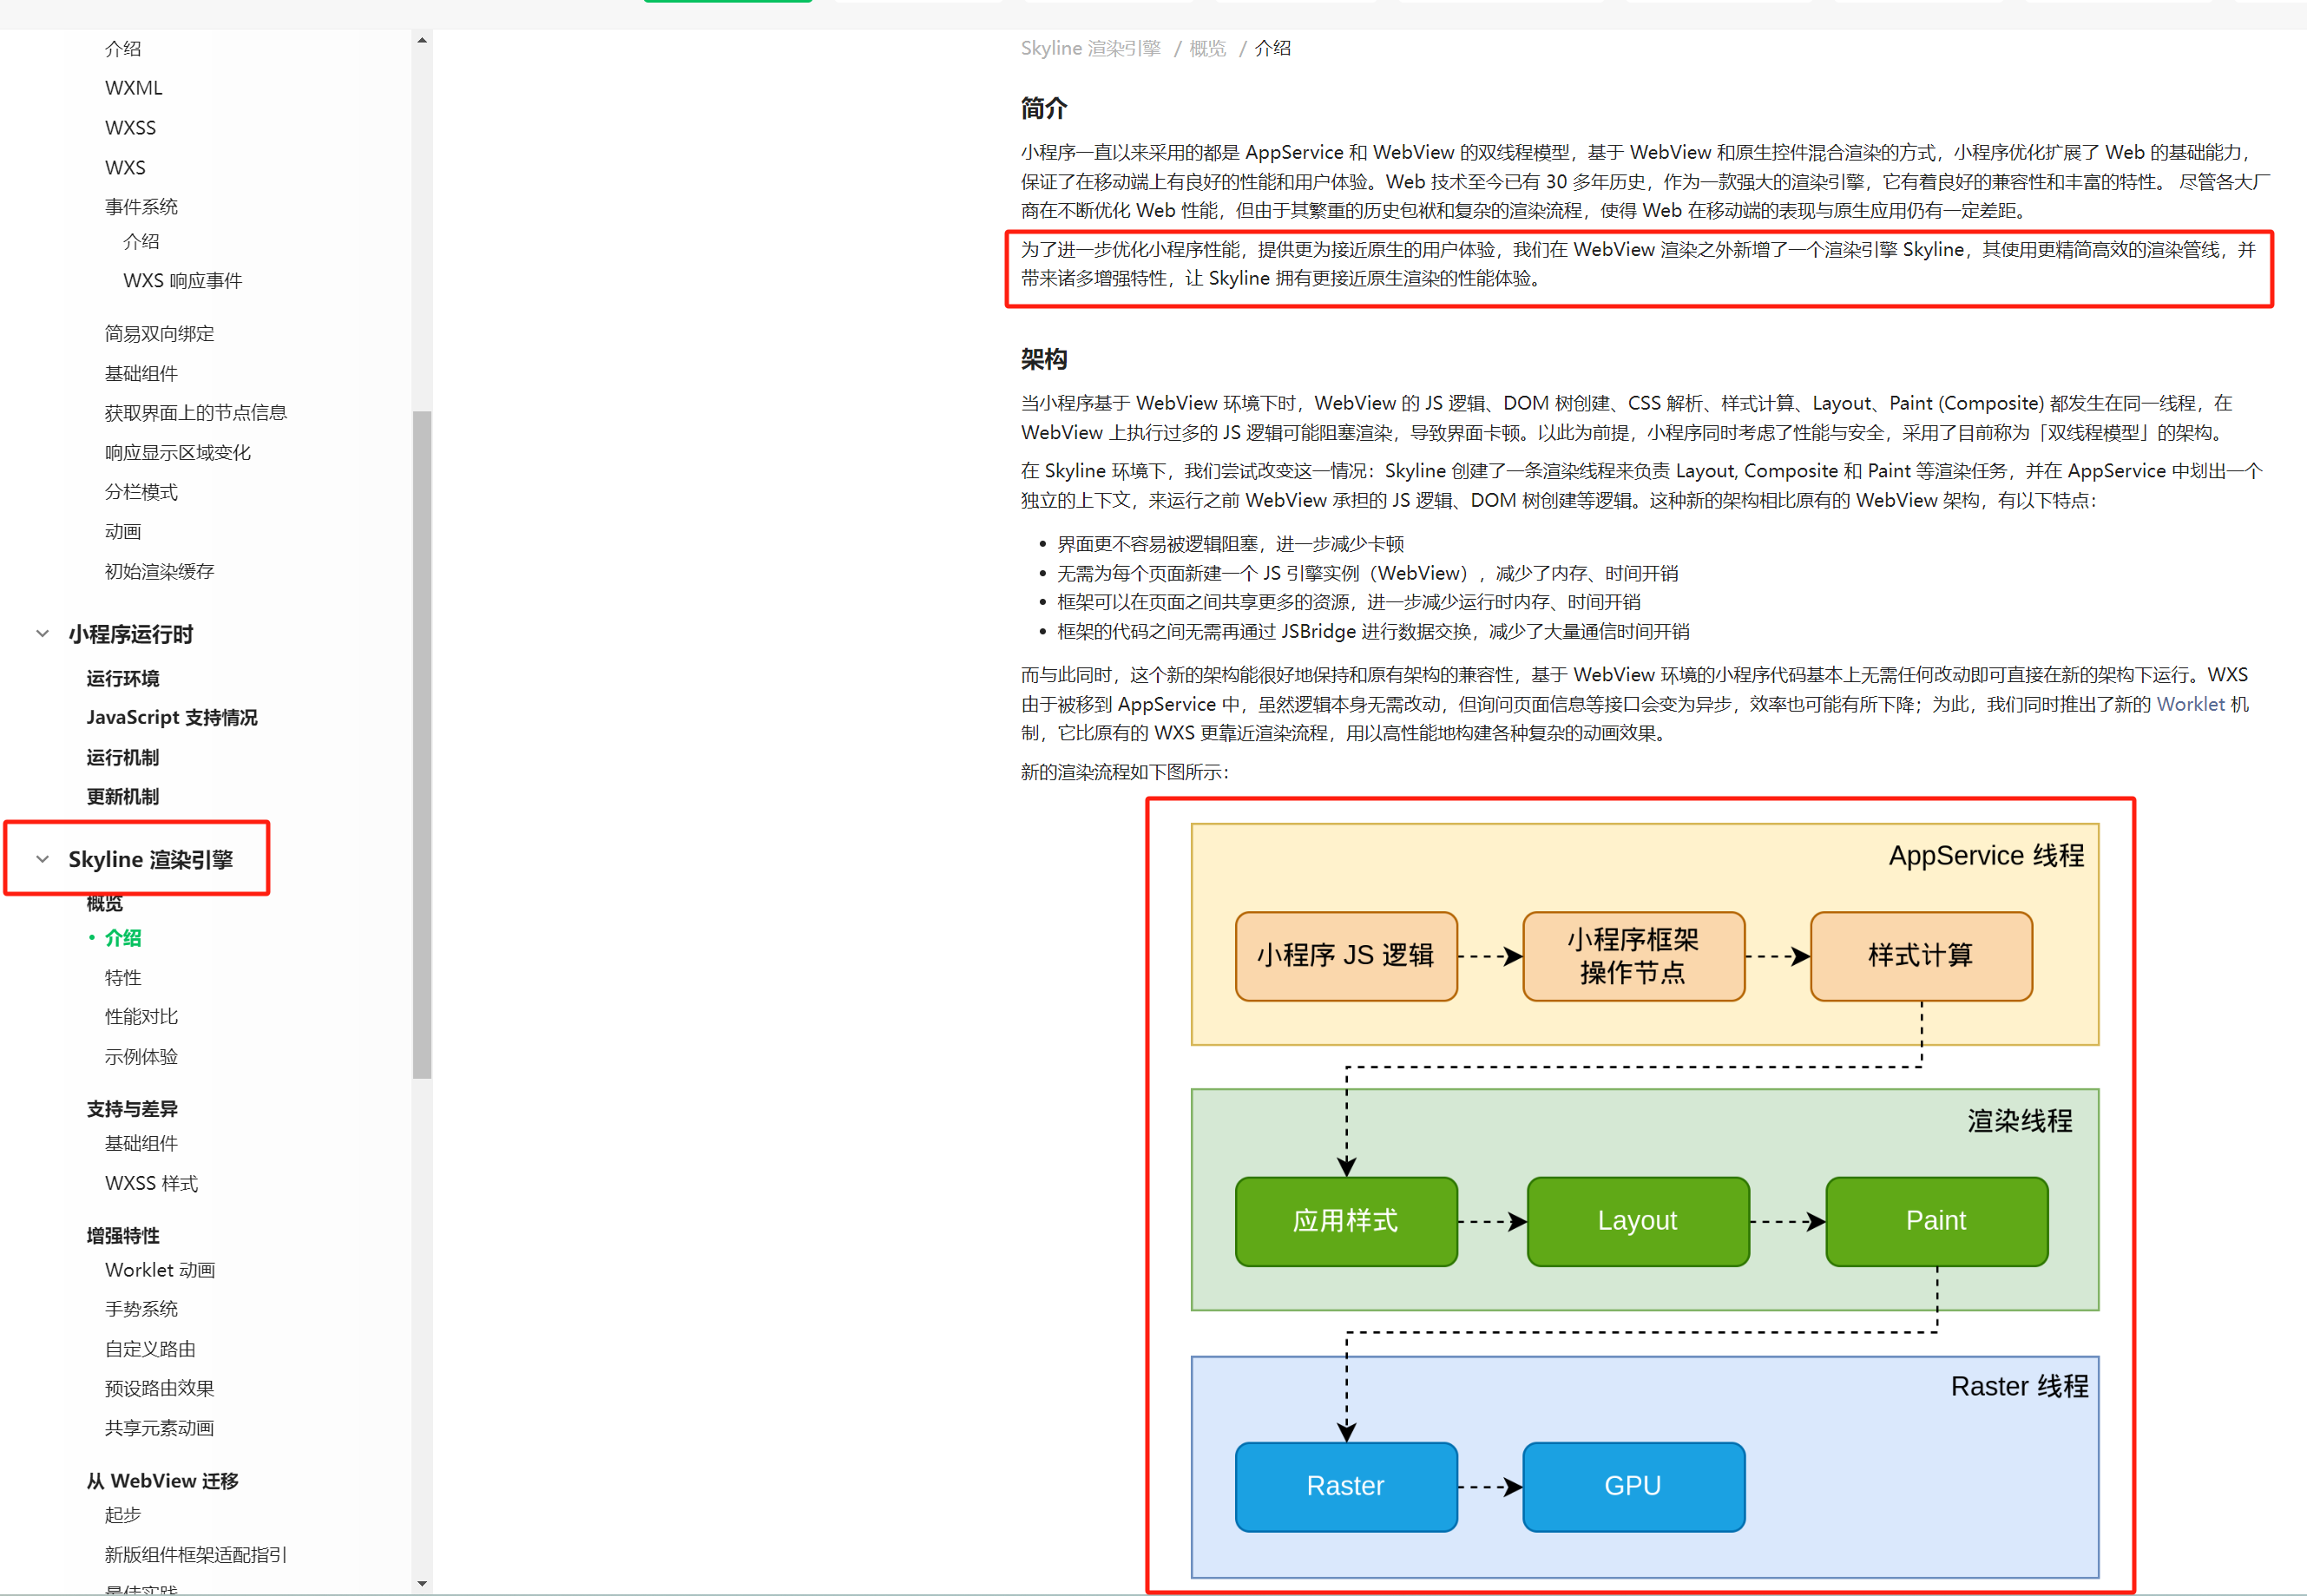
Task: Collapse the Skyline 渲染引擎 section chevron
Action: (42, 859)
